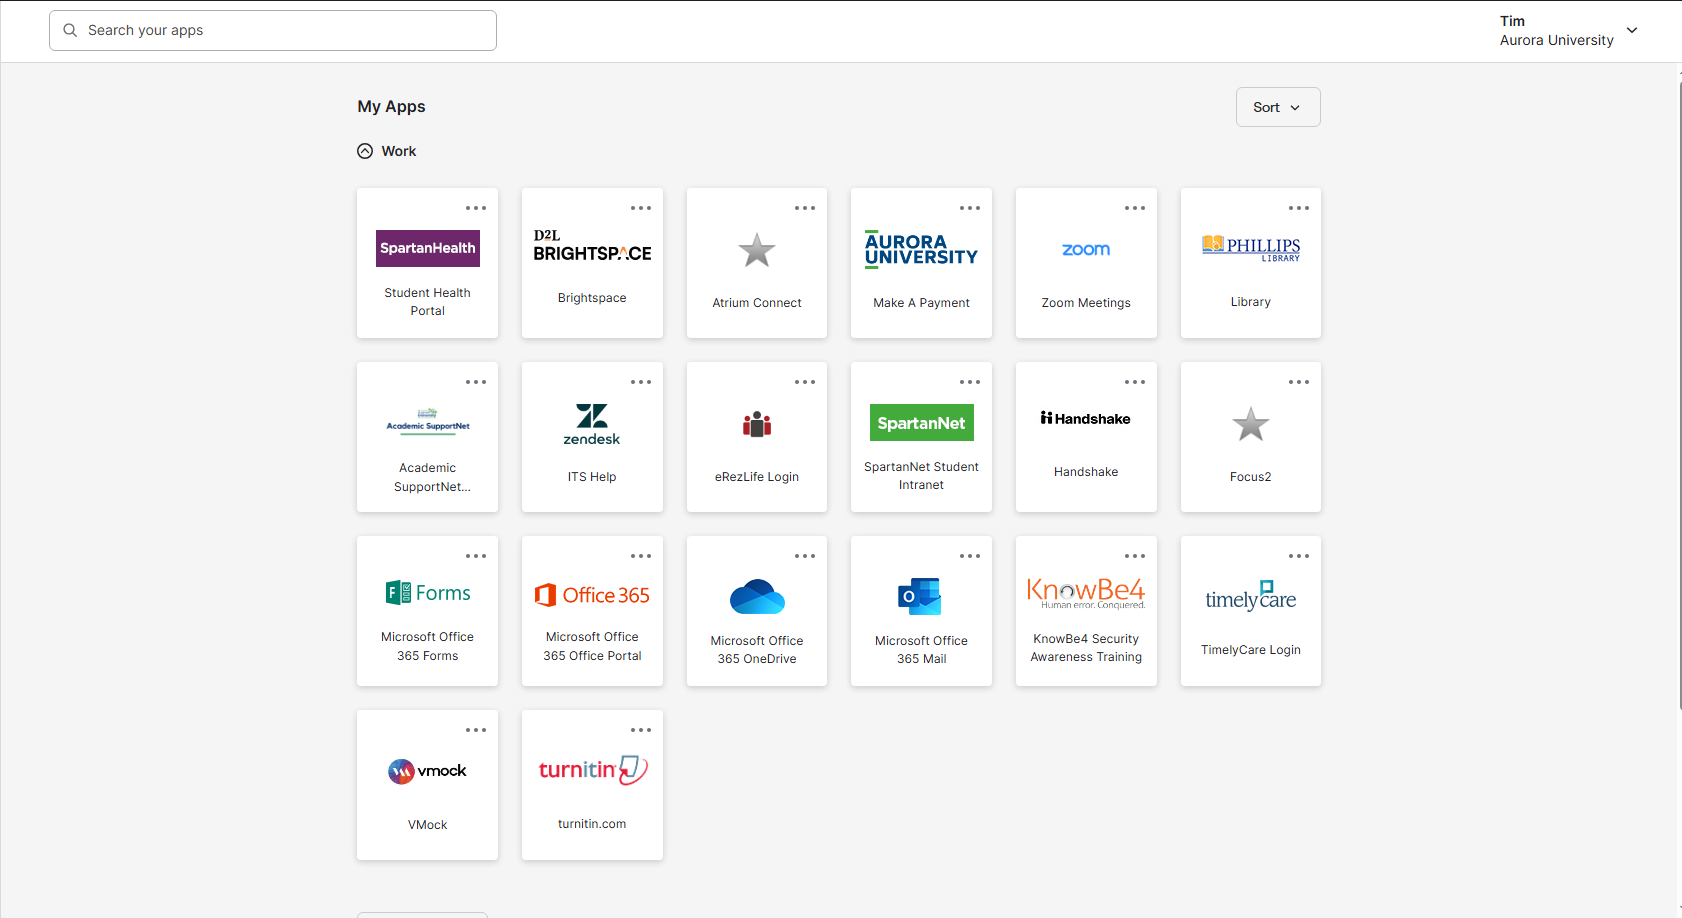Click the ITS Help label
This screenshot has width=1682, height=918.
(x=592, y=477)
